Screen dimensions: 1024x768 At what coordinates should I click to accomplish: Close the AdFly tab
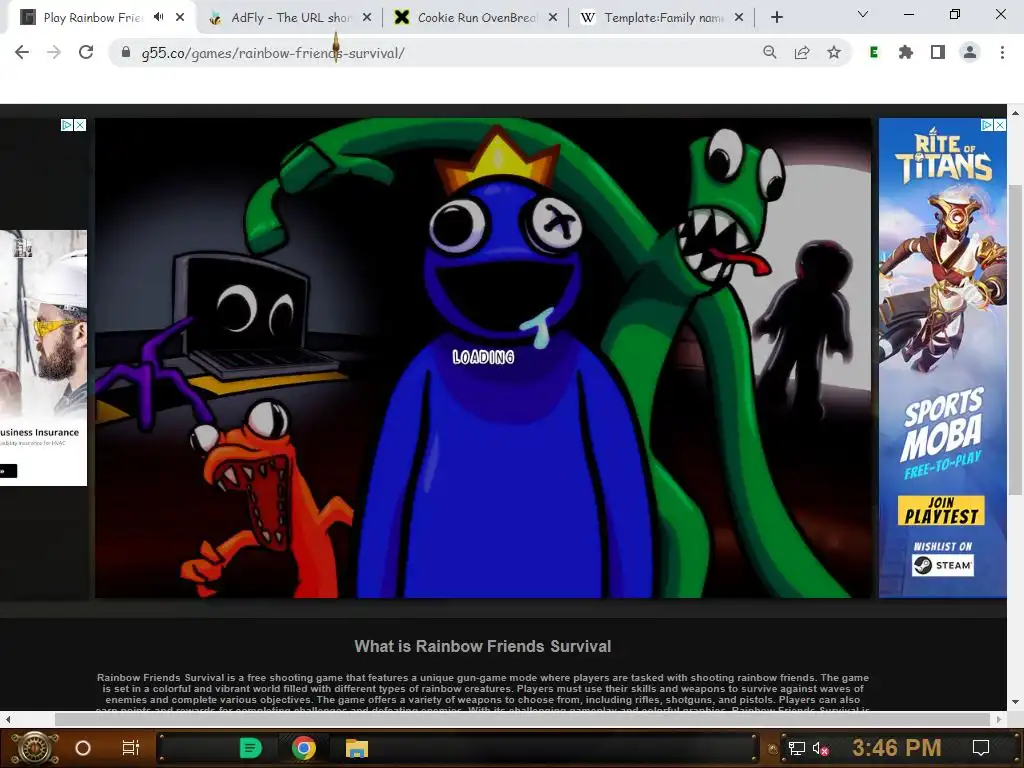coord(367,18)
